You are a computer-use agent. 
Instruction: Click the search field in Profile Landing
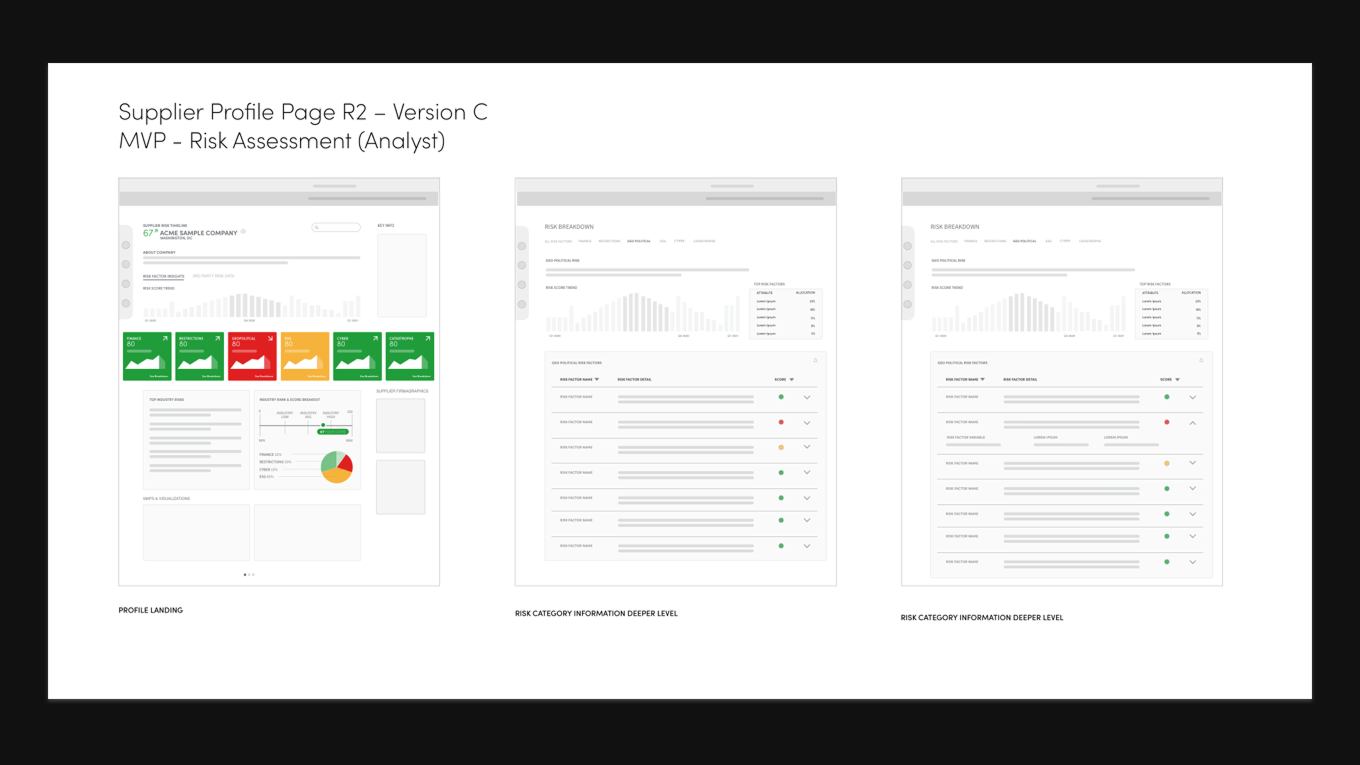336,227
